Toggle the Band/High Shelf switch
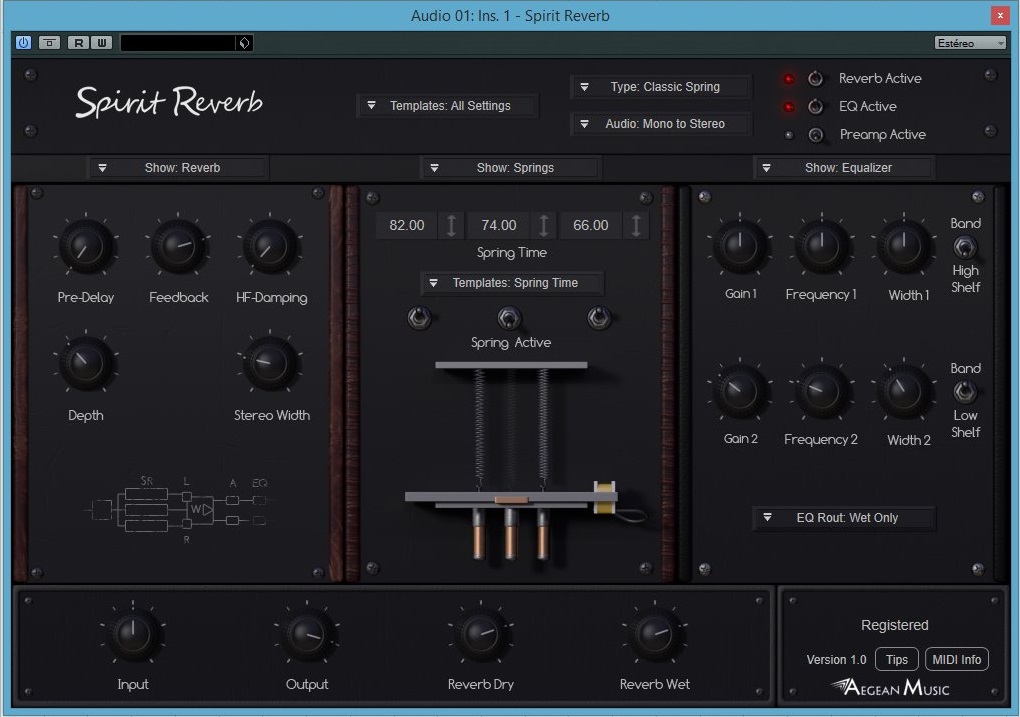The height and width of the screenshot is (717, 1020). tap(965, 247)
